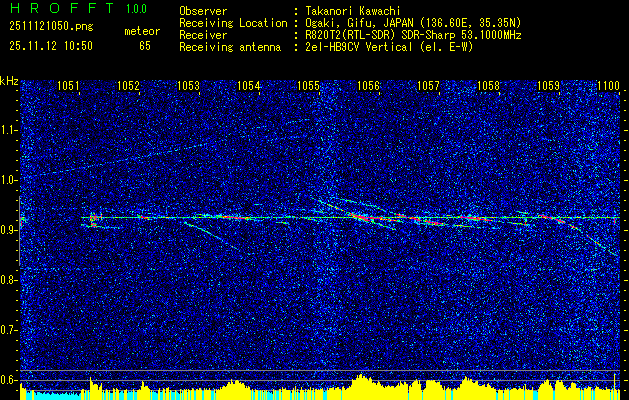The image size is (629, 400).
Task: Click the 1.0 kHz frequency label
Action: 9,180
